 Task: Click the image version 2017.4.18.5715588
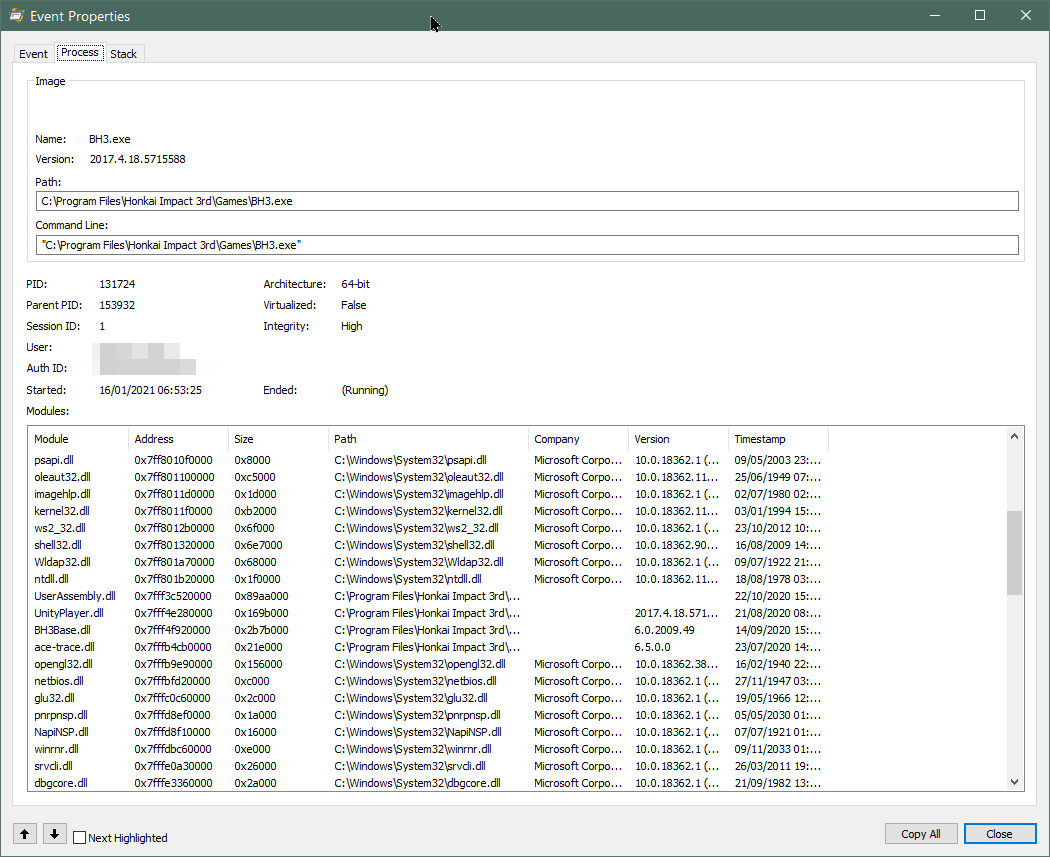coord(137,159)
